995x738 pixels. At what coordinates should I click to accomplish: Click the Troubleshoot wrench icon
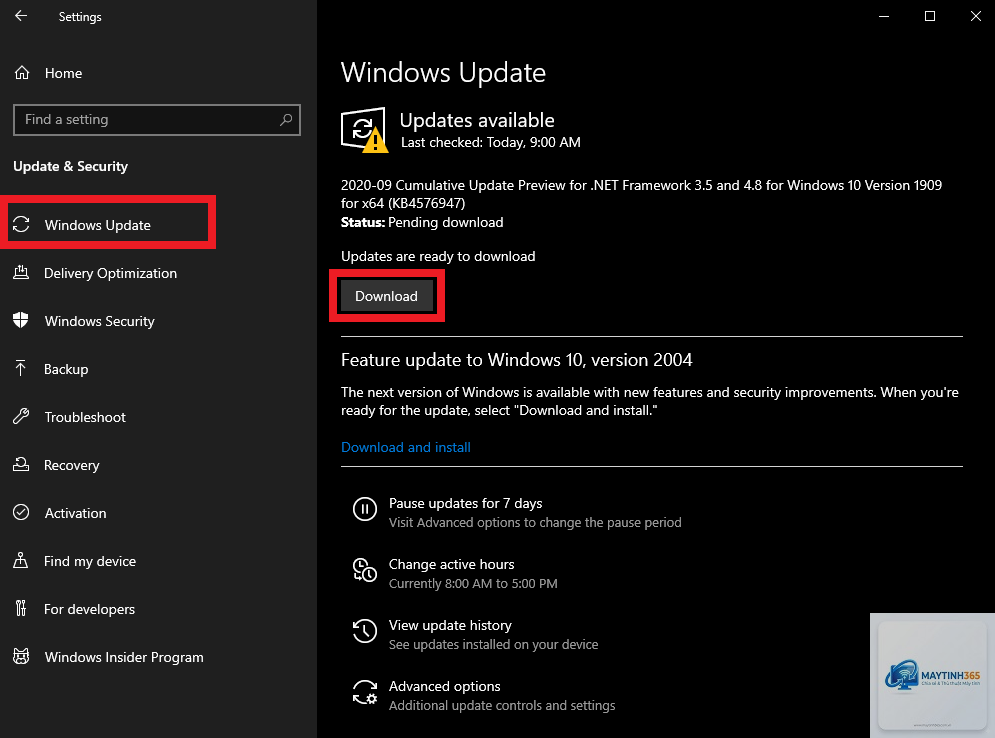click(21, 416)
